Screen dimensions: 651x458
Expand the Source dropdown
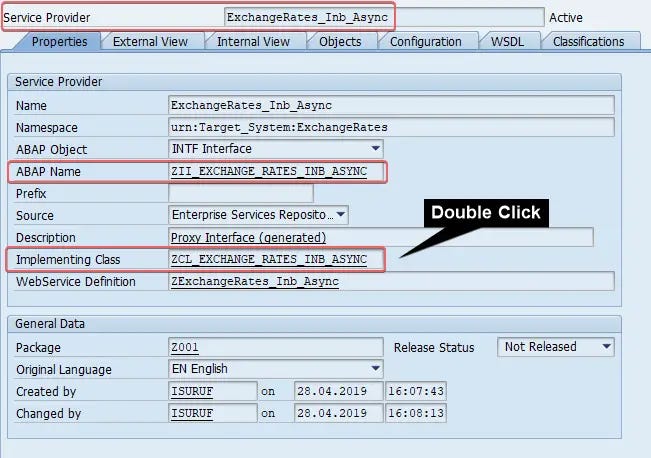click(x=341, y=215)
